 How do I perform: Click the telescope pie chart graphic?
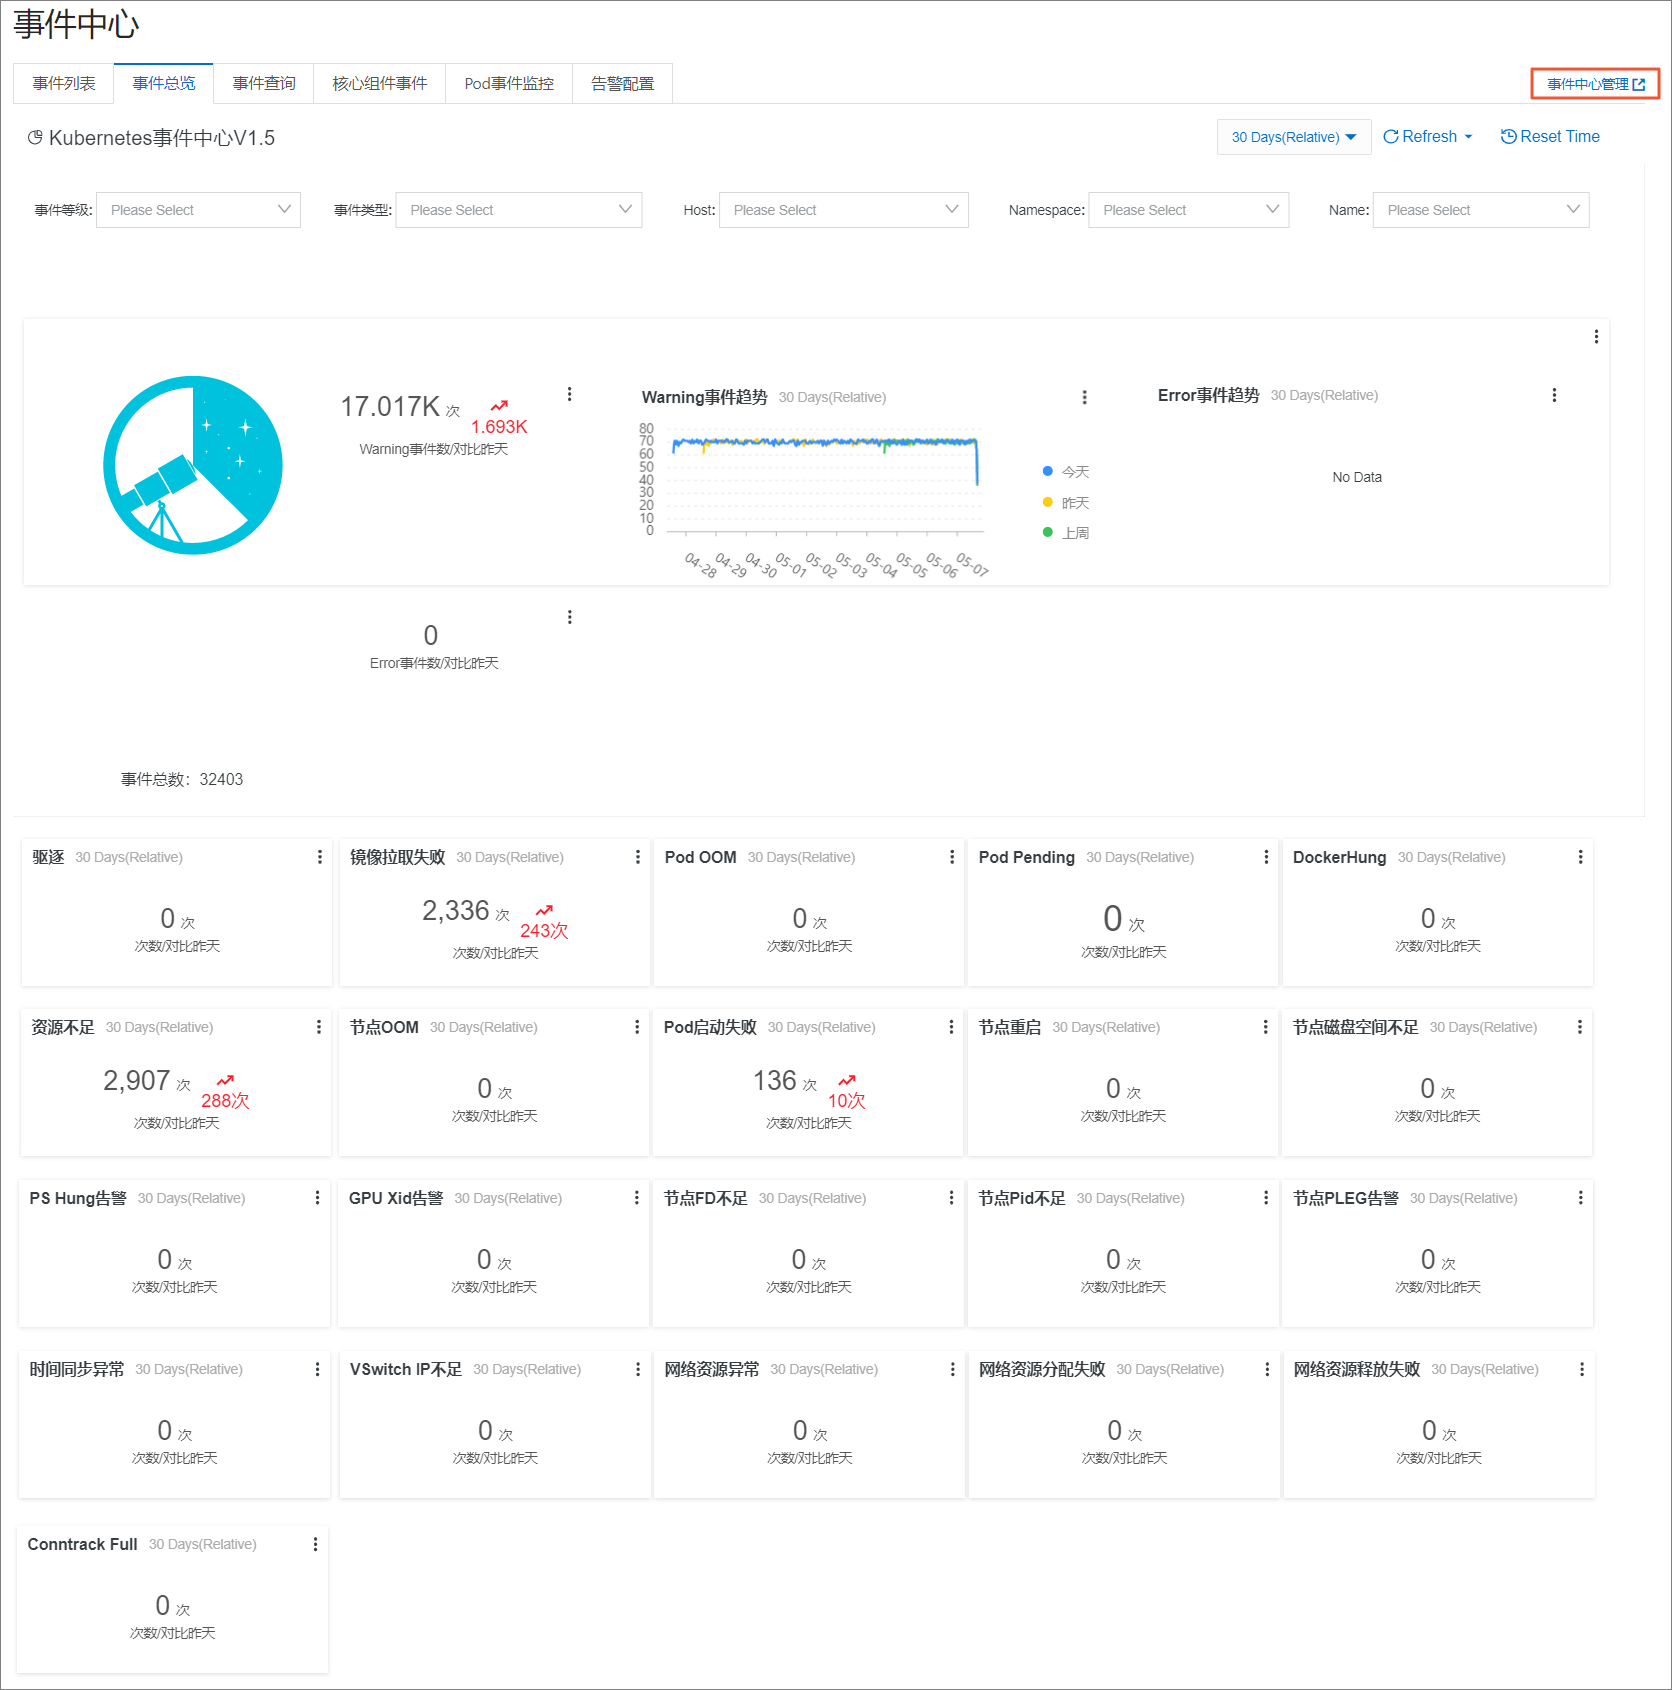coord(193,465)
